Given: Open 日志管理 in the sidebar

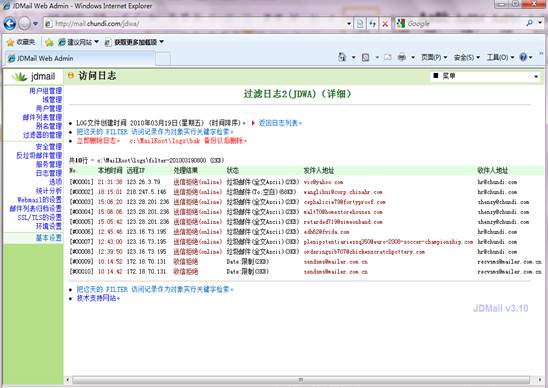Looking at the screenshot, I should pyautogui.click(x=49, y=173).
